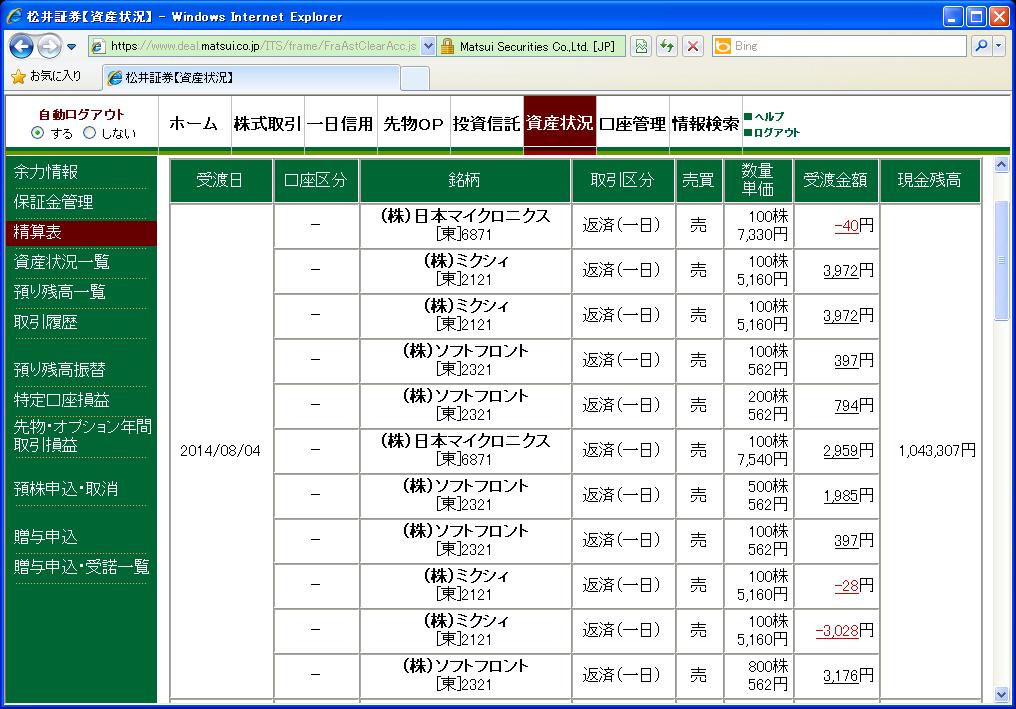1016x709 pixels.
Task: Open 取引履歴 in the sidebar
Action: [x=45, y=321]
